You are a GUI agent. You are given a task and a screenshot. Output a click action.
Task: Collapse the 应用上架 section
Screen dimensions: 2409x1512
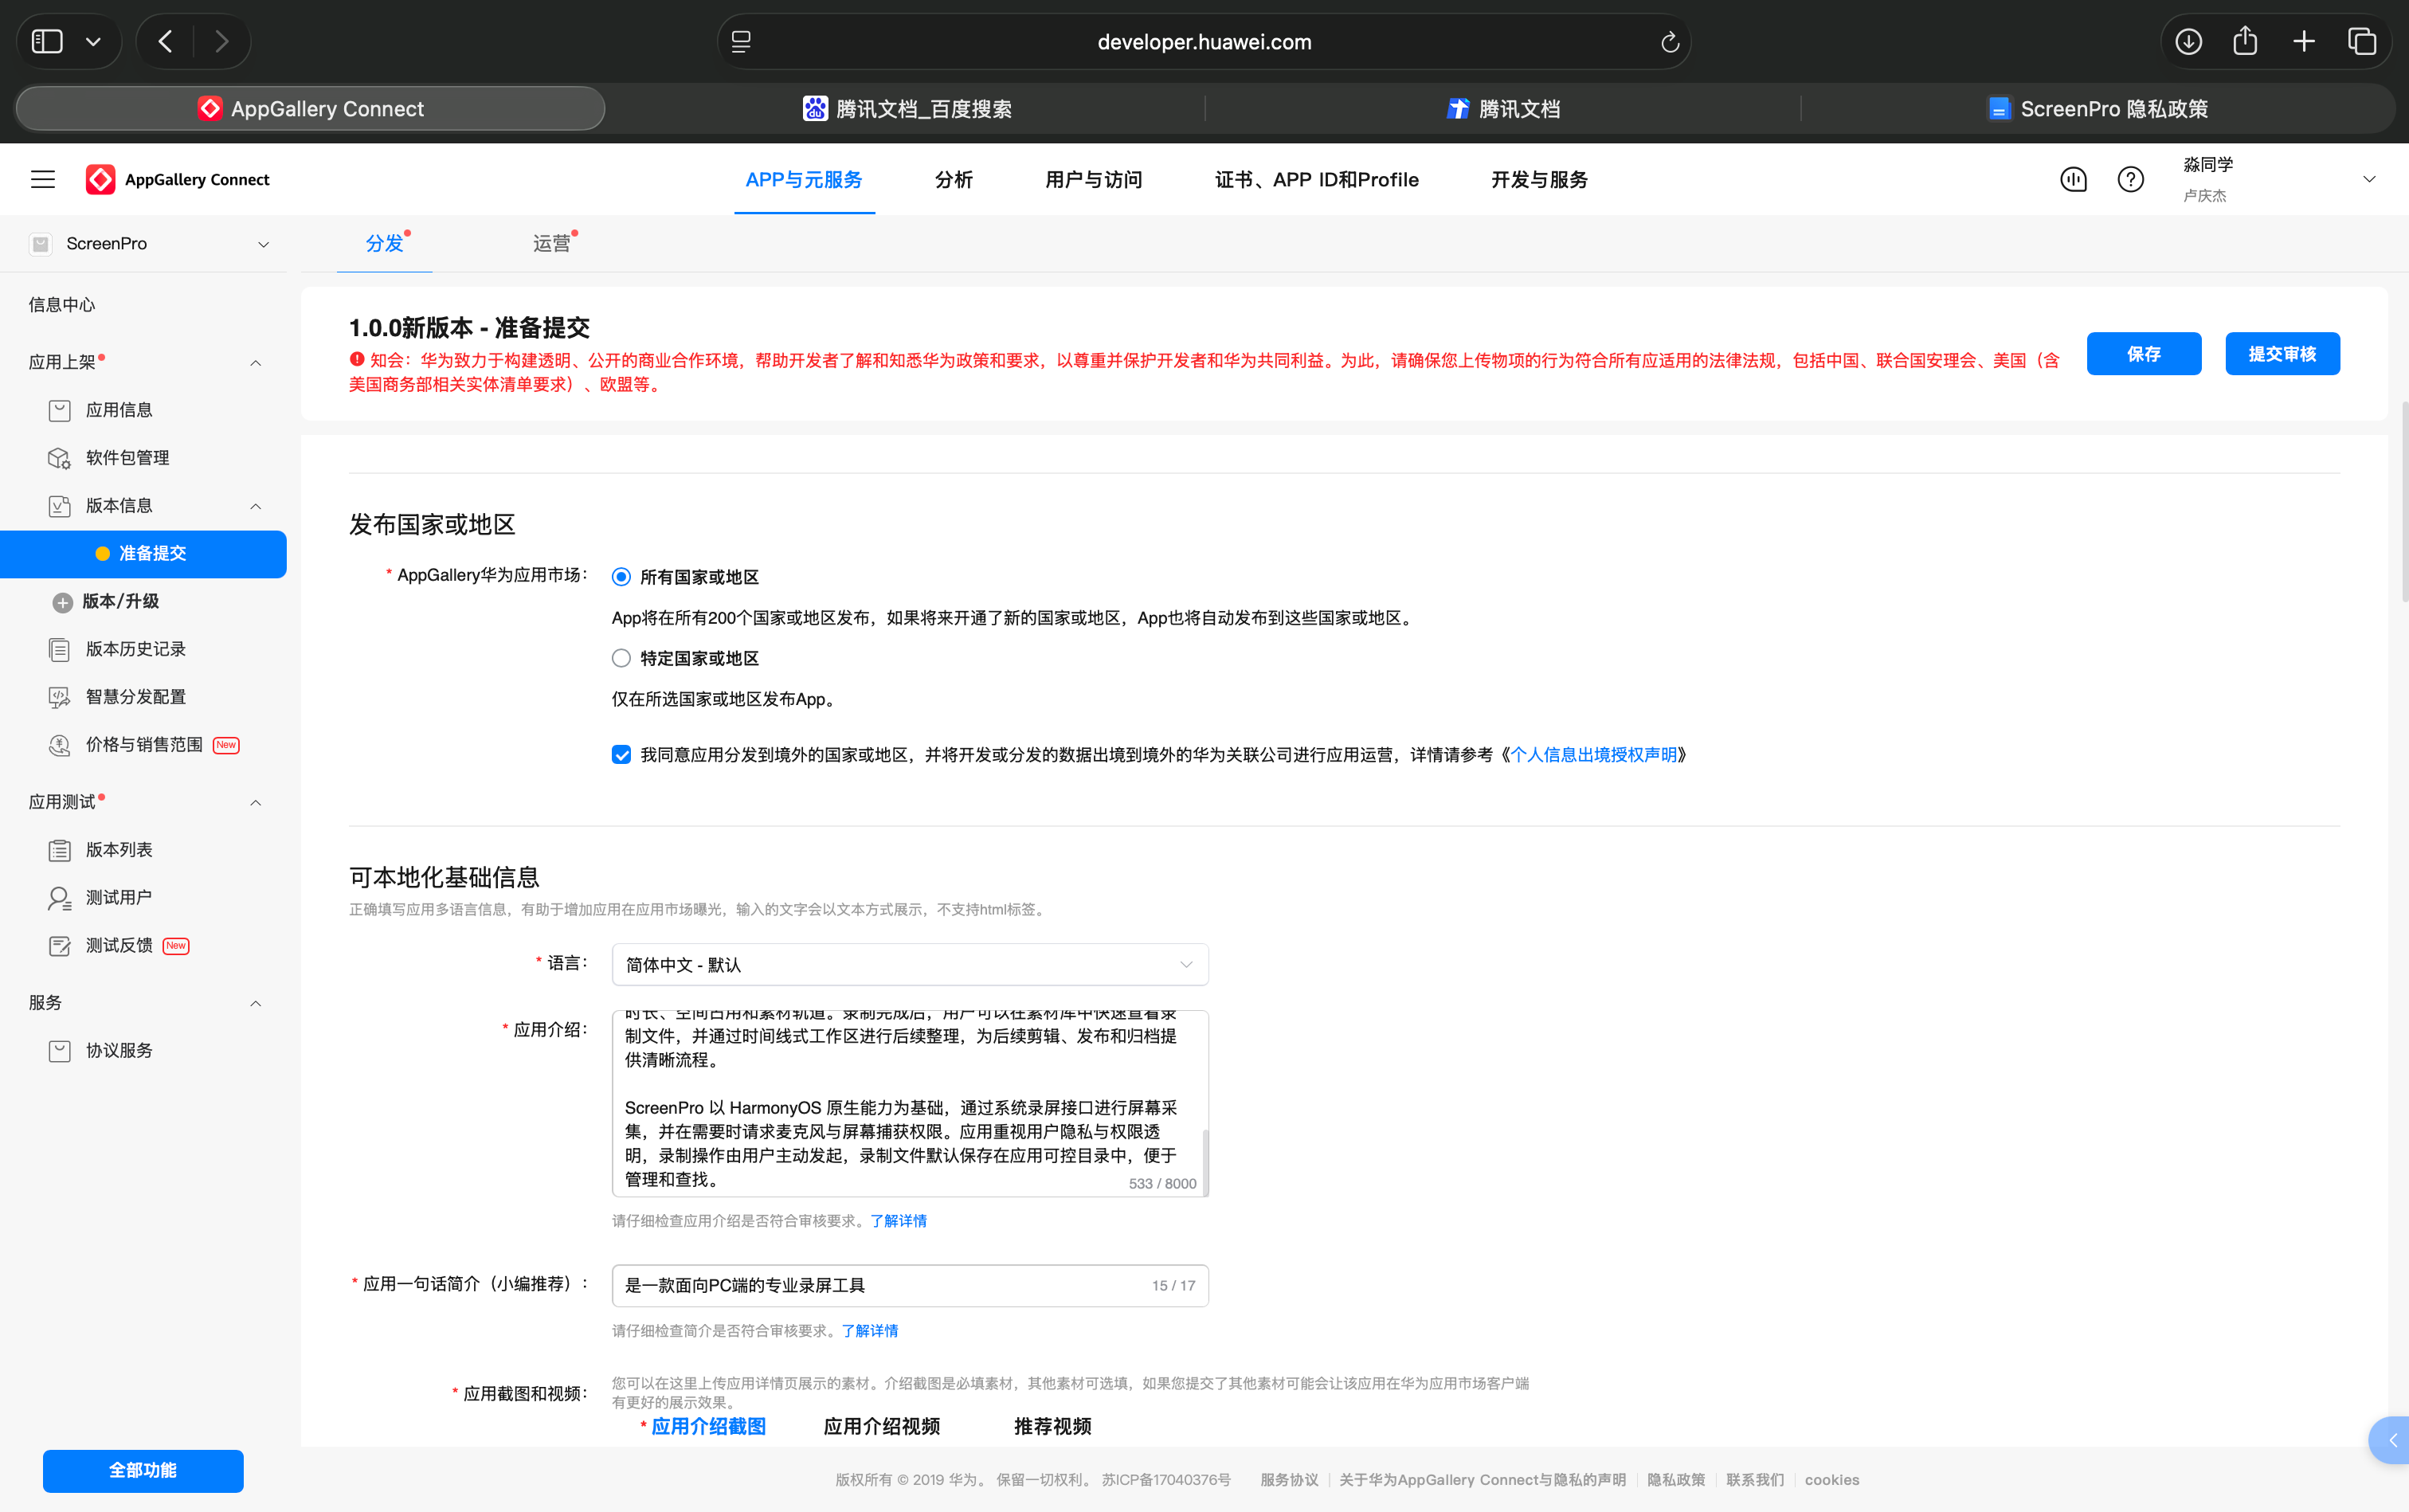(255, 362)
